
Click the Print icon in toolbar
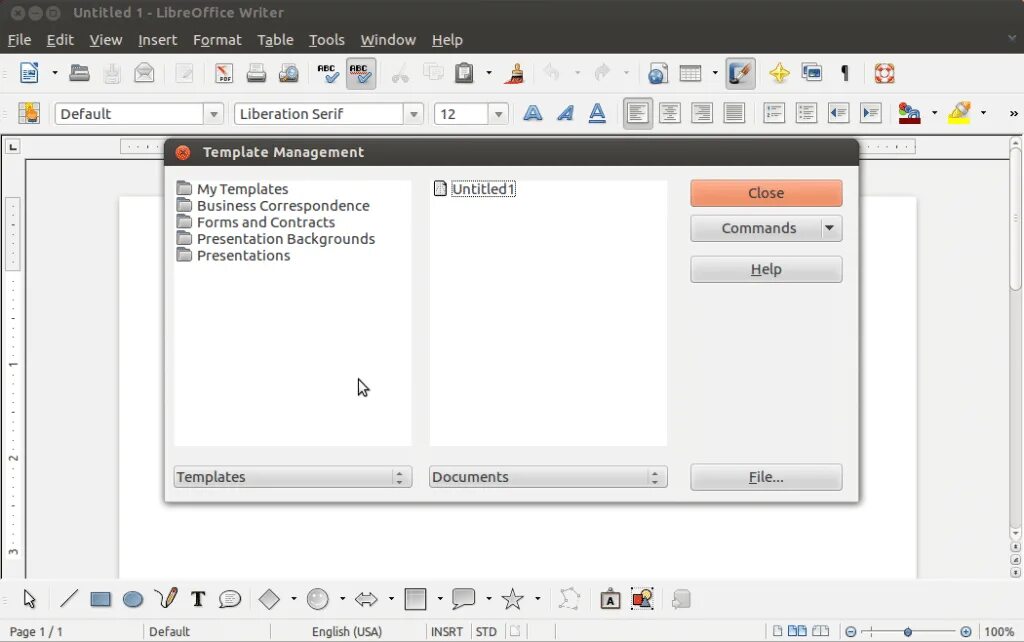256,73
